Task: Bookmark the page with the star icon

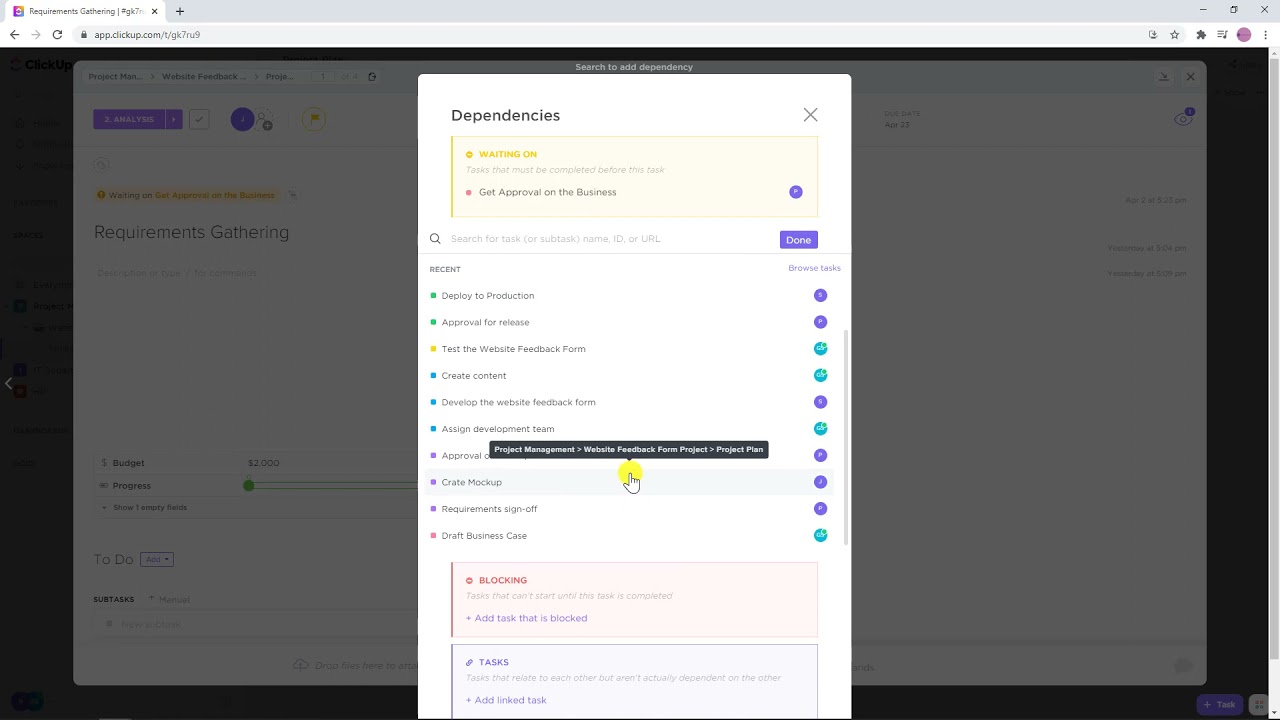Action: point(1174,34)
